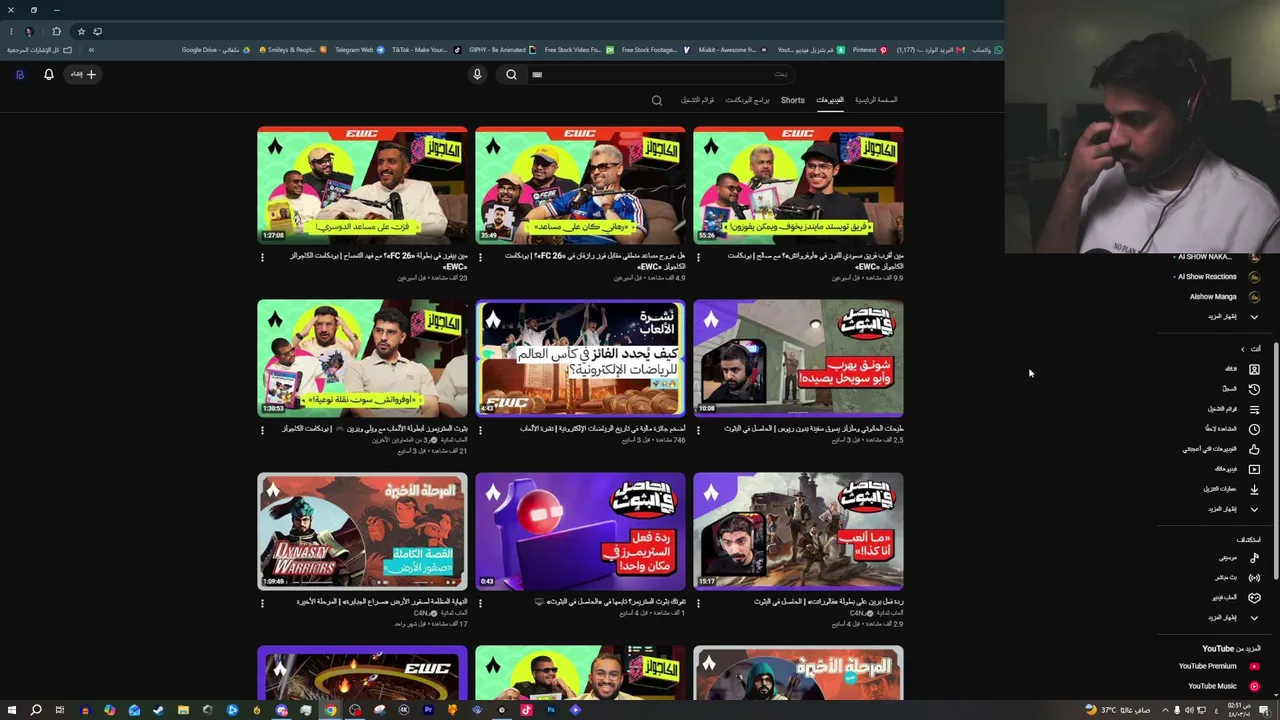The image size is (1280, 720).
Task: Open Watch later (المشاهدة لاحقًا) in the sidebar
Action: [x=1232, y=429]
